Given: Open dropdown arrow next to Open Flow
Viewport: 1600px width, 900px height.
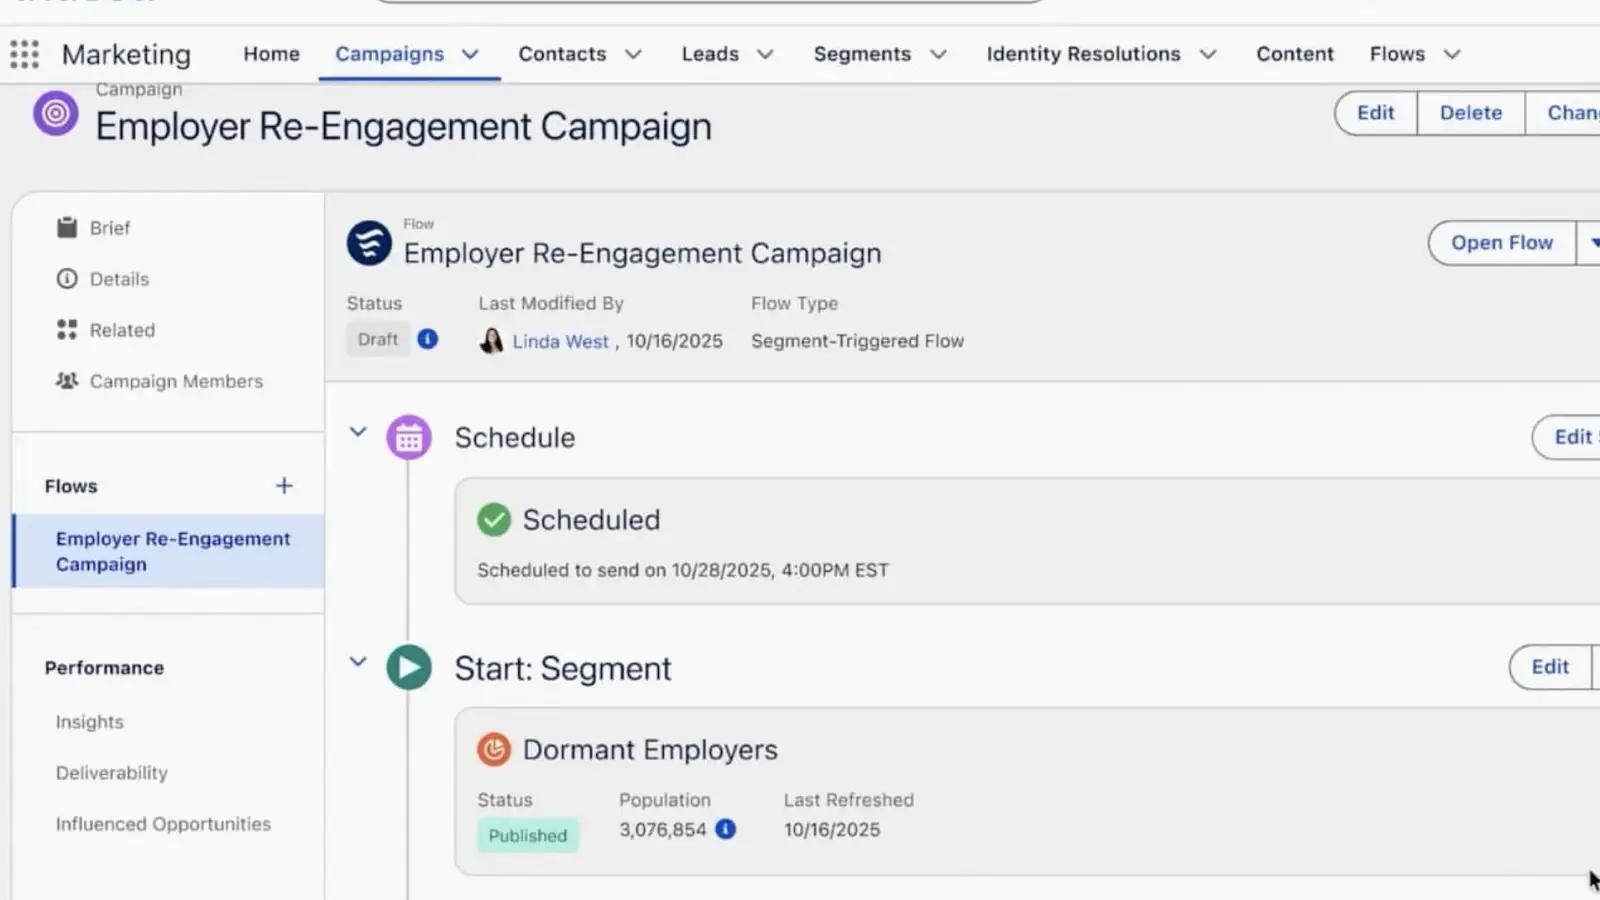Looking at the screenshot, I should 1590,243.
